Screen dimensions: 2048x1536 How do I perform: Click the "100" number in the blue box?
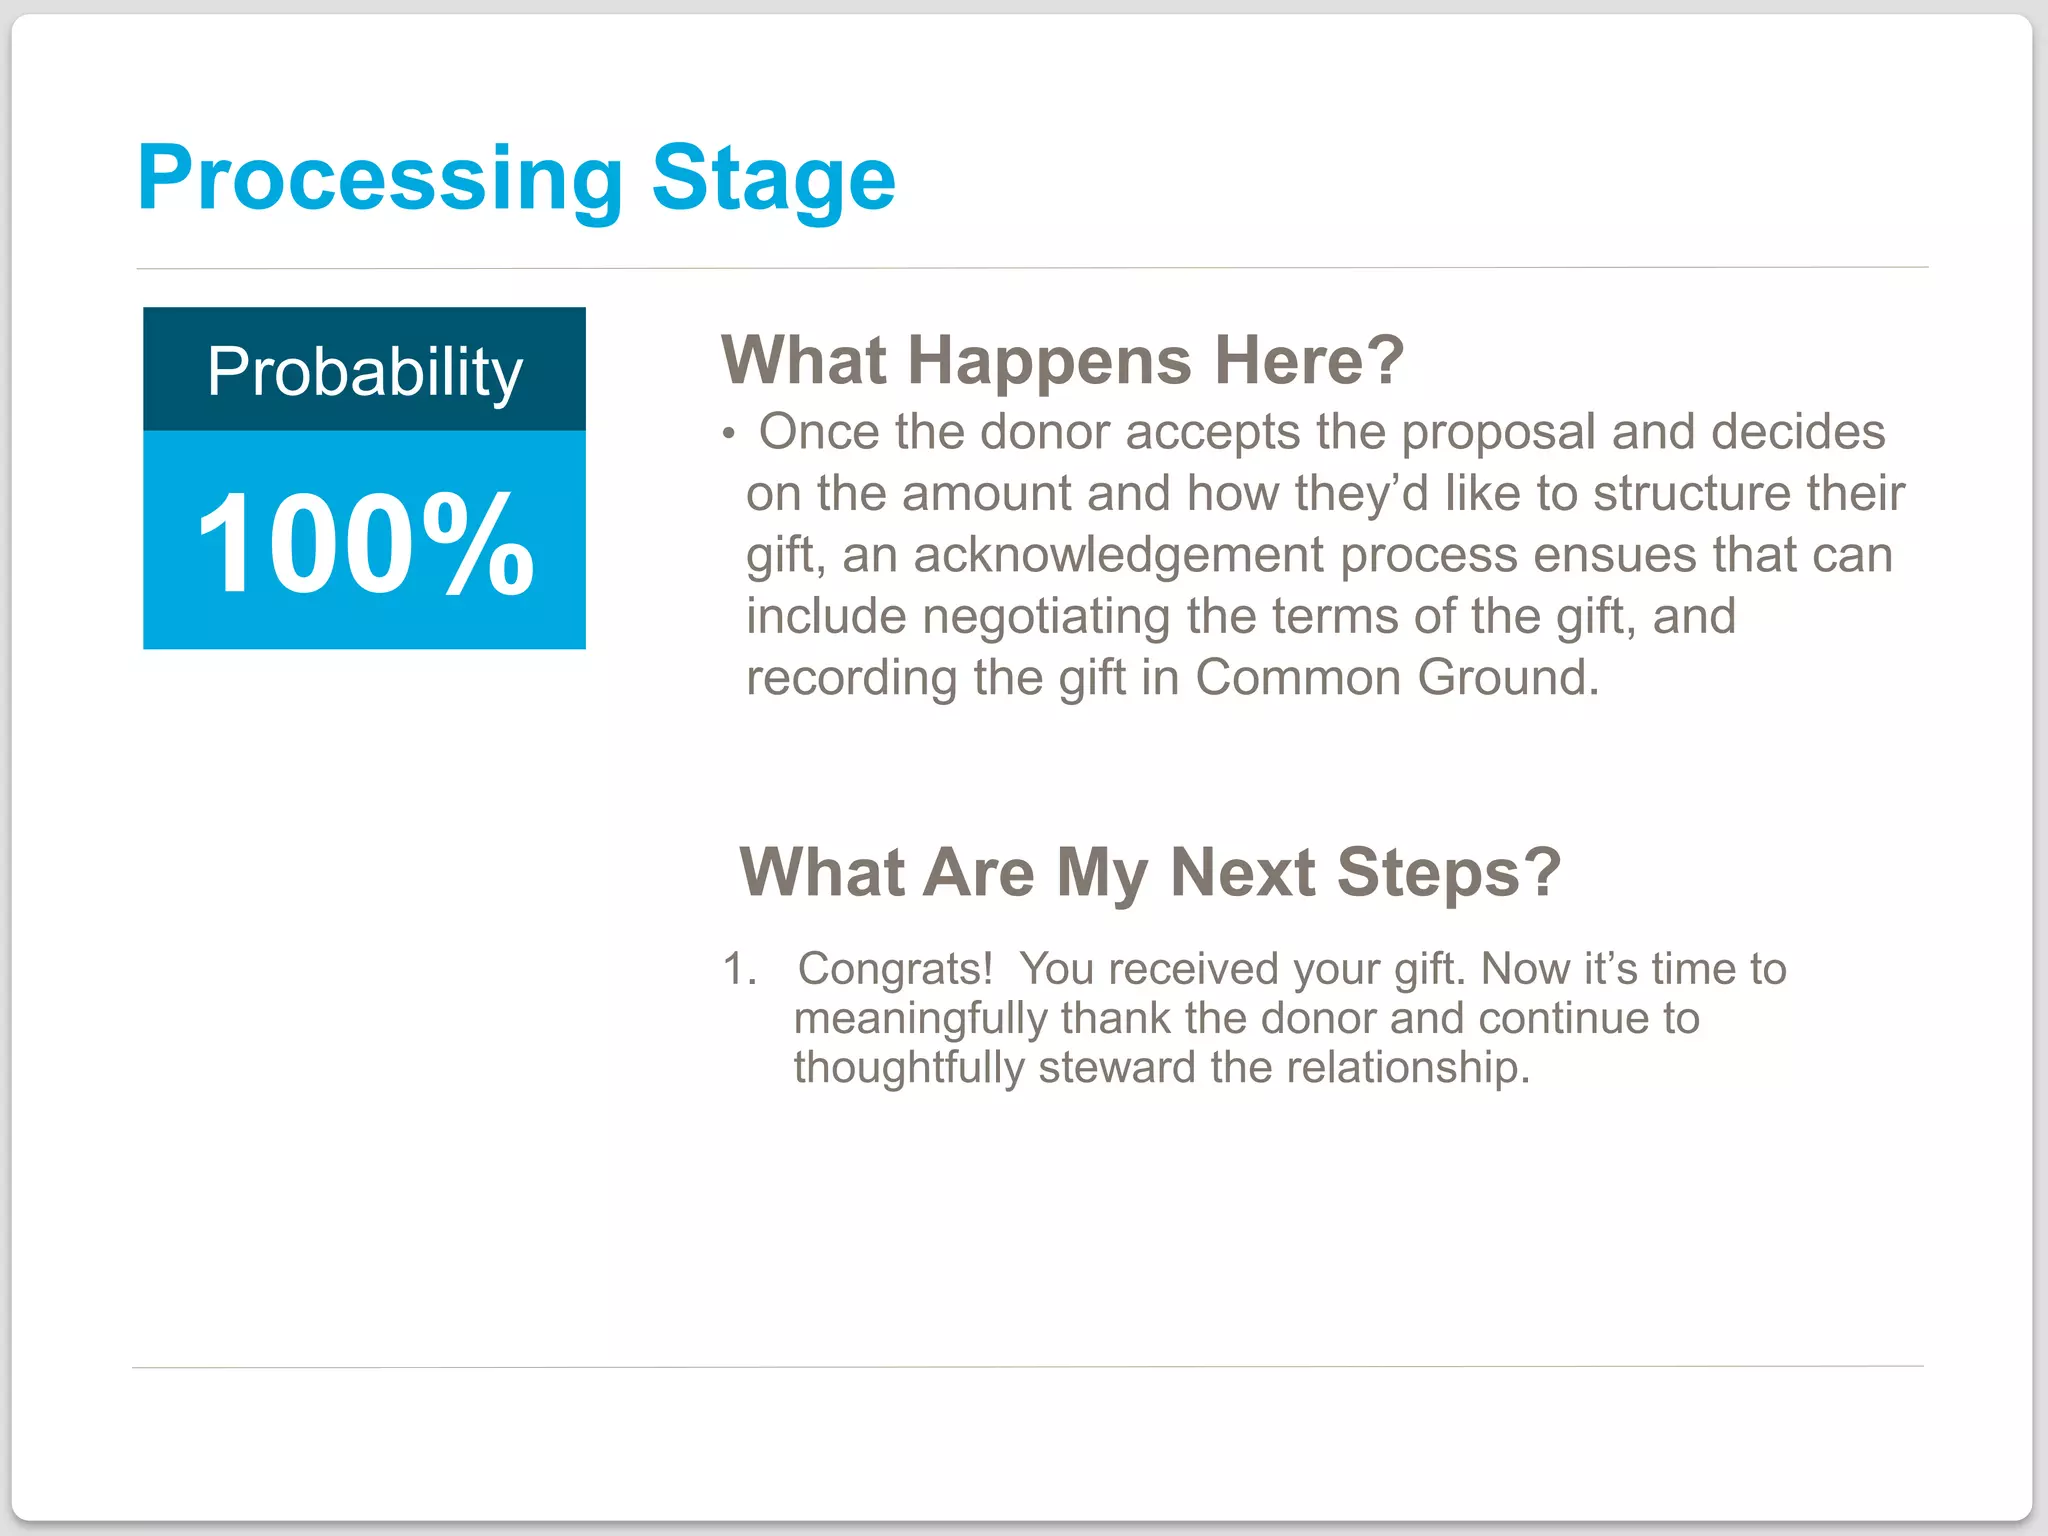[x=305, y=545]
